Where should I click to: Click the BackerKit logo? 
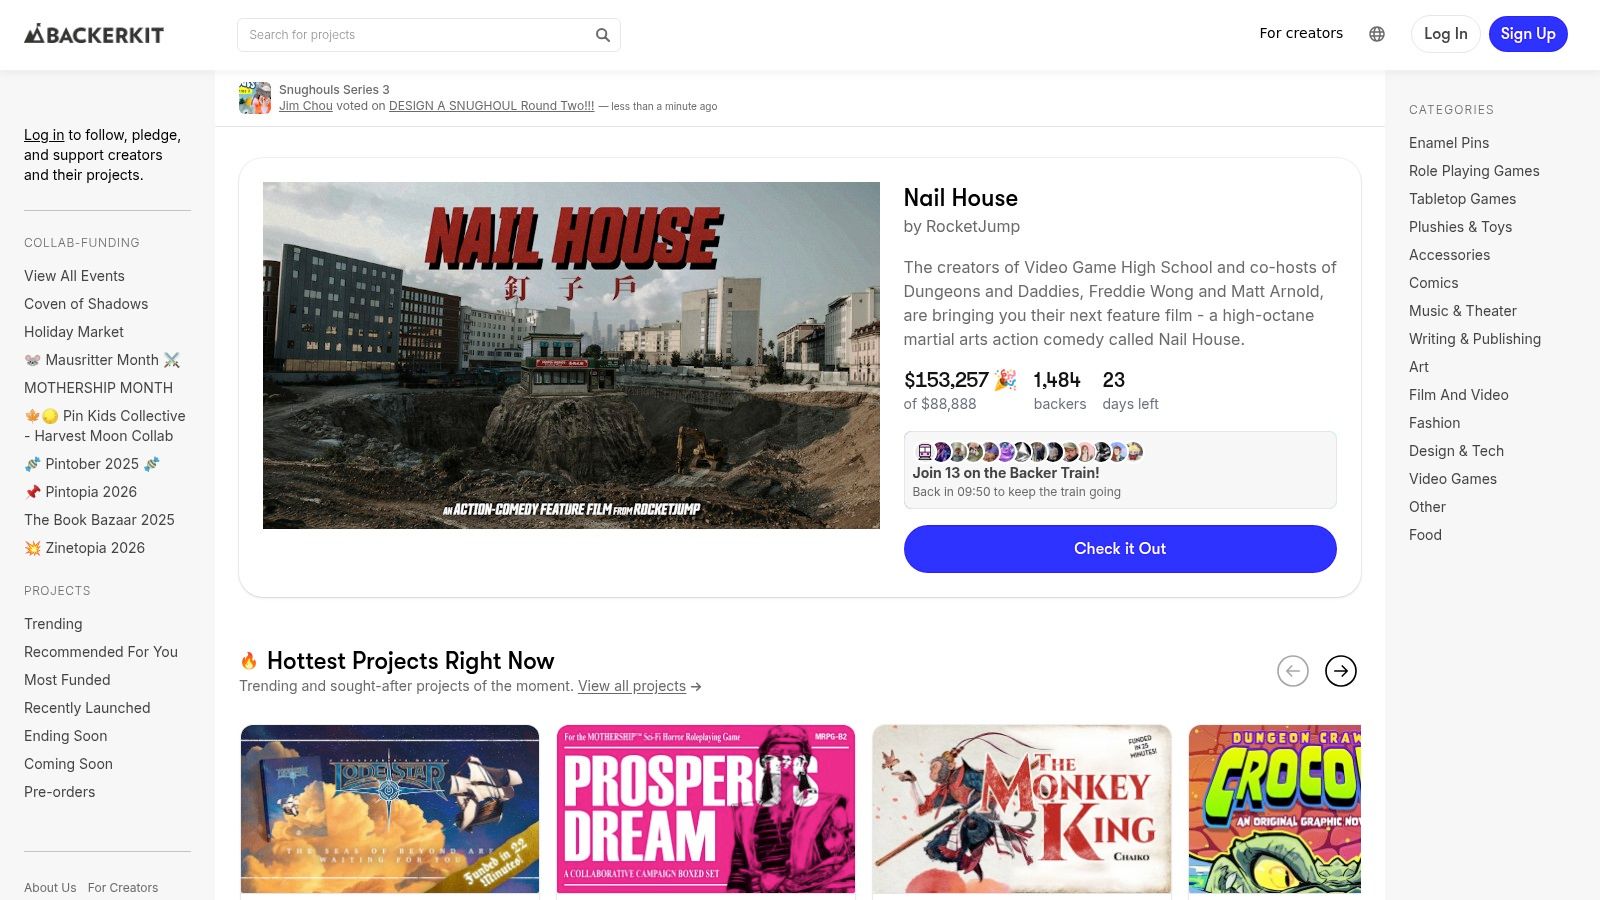pyautogui.click(x=94, y=34)
